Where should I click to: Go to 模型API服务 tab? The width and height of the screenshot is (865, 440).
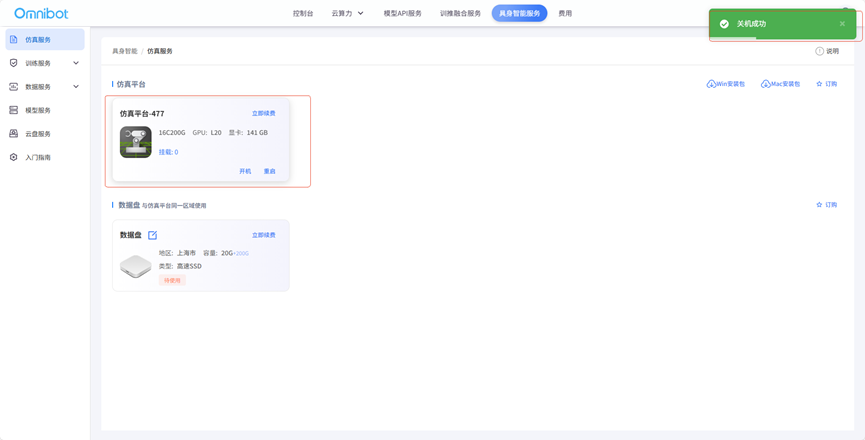(403, 13)
